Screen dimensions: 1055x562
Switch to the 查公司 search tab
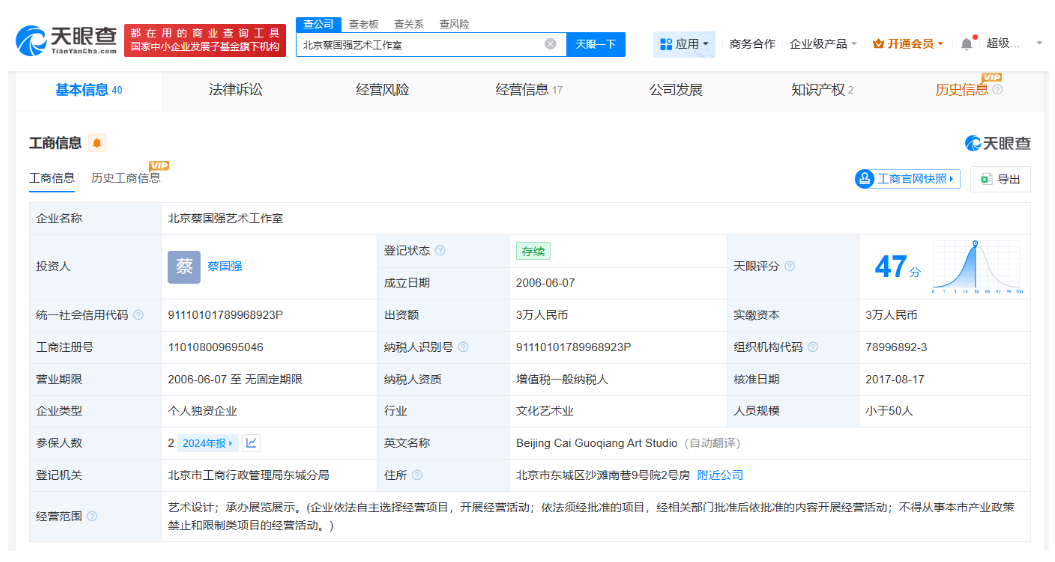[x=318, y=24]
